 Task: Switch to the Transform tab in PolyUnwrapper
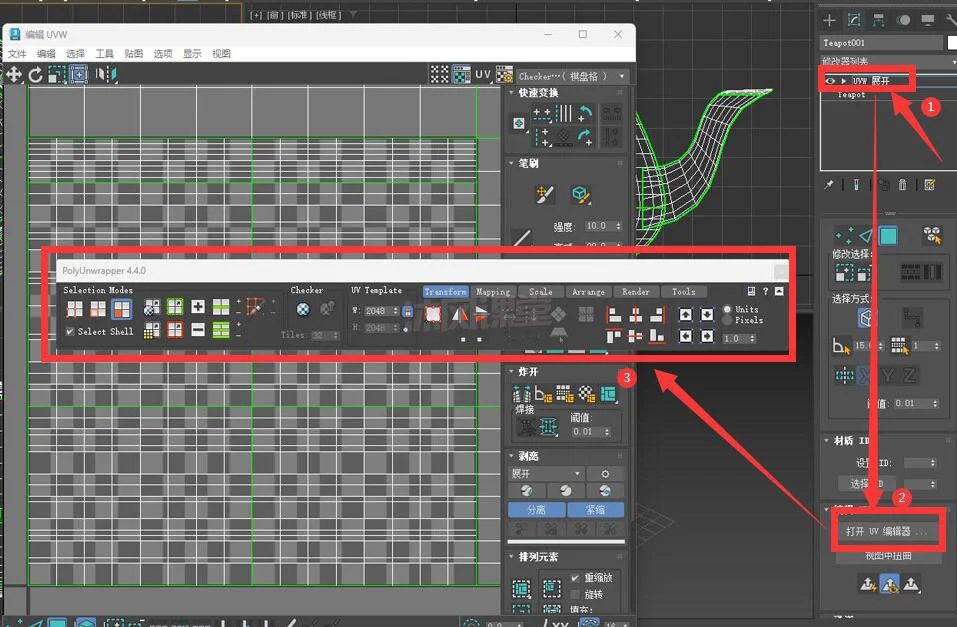446,292
